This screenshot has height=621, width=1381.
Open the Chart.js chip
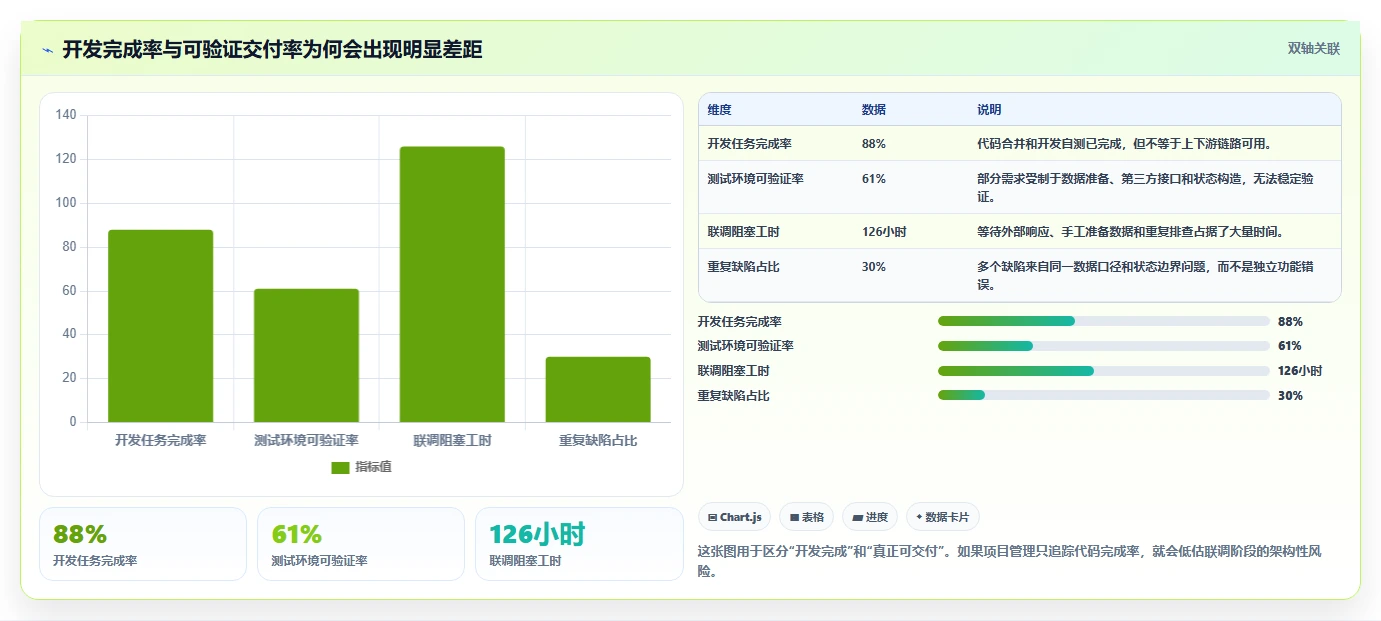(x=734, y=517)
